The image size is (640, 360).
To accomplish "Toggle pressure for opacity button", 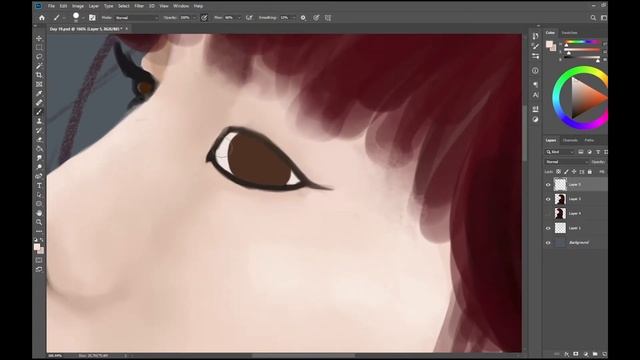I will 204,18.
